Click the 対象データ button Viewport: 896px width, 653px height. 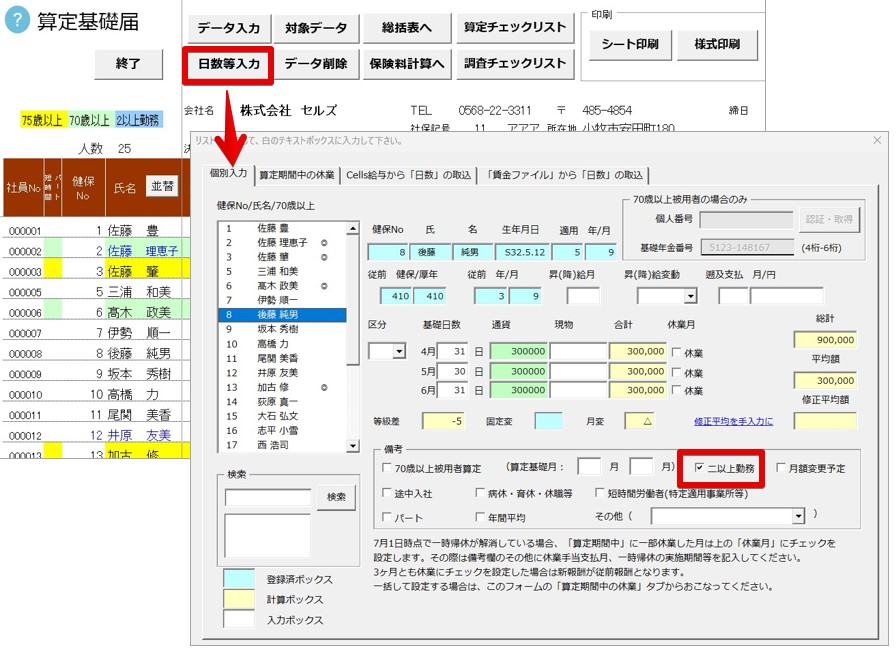[316, 27]
